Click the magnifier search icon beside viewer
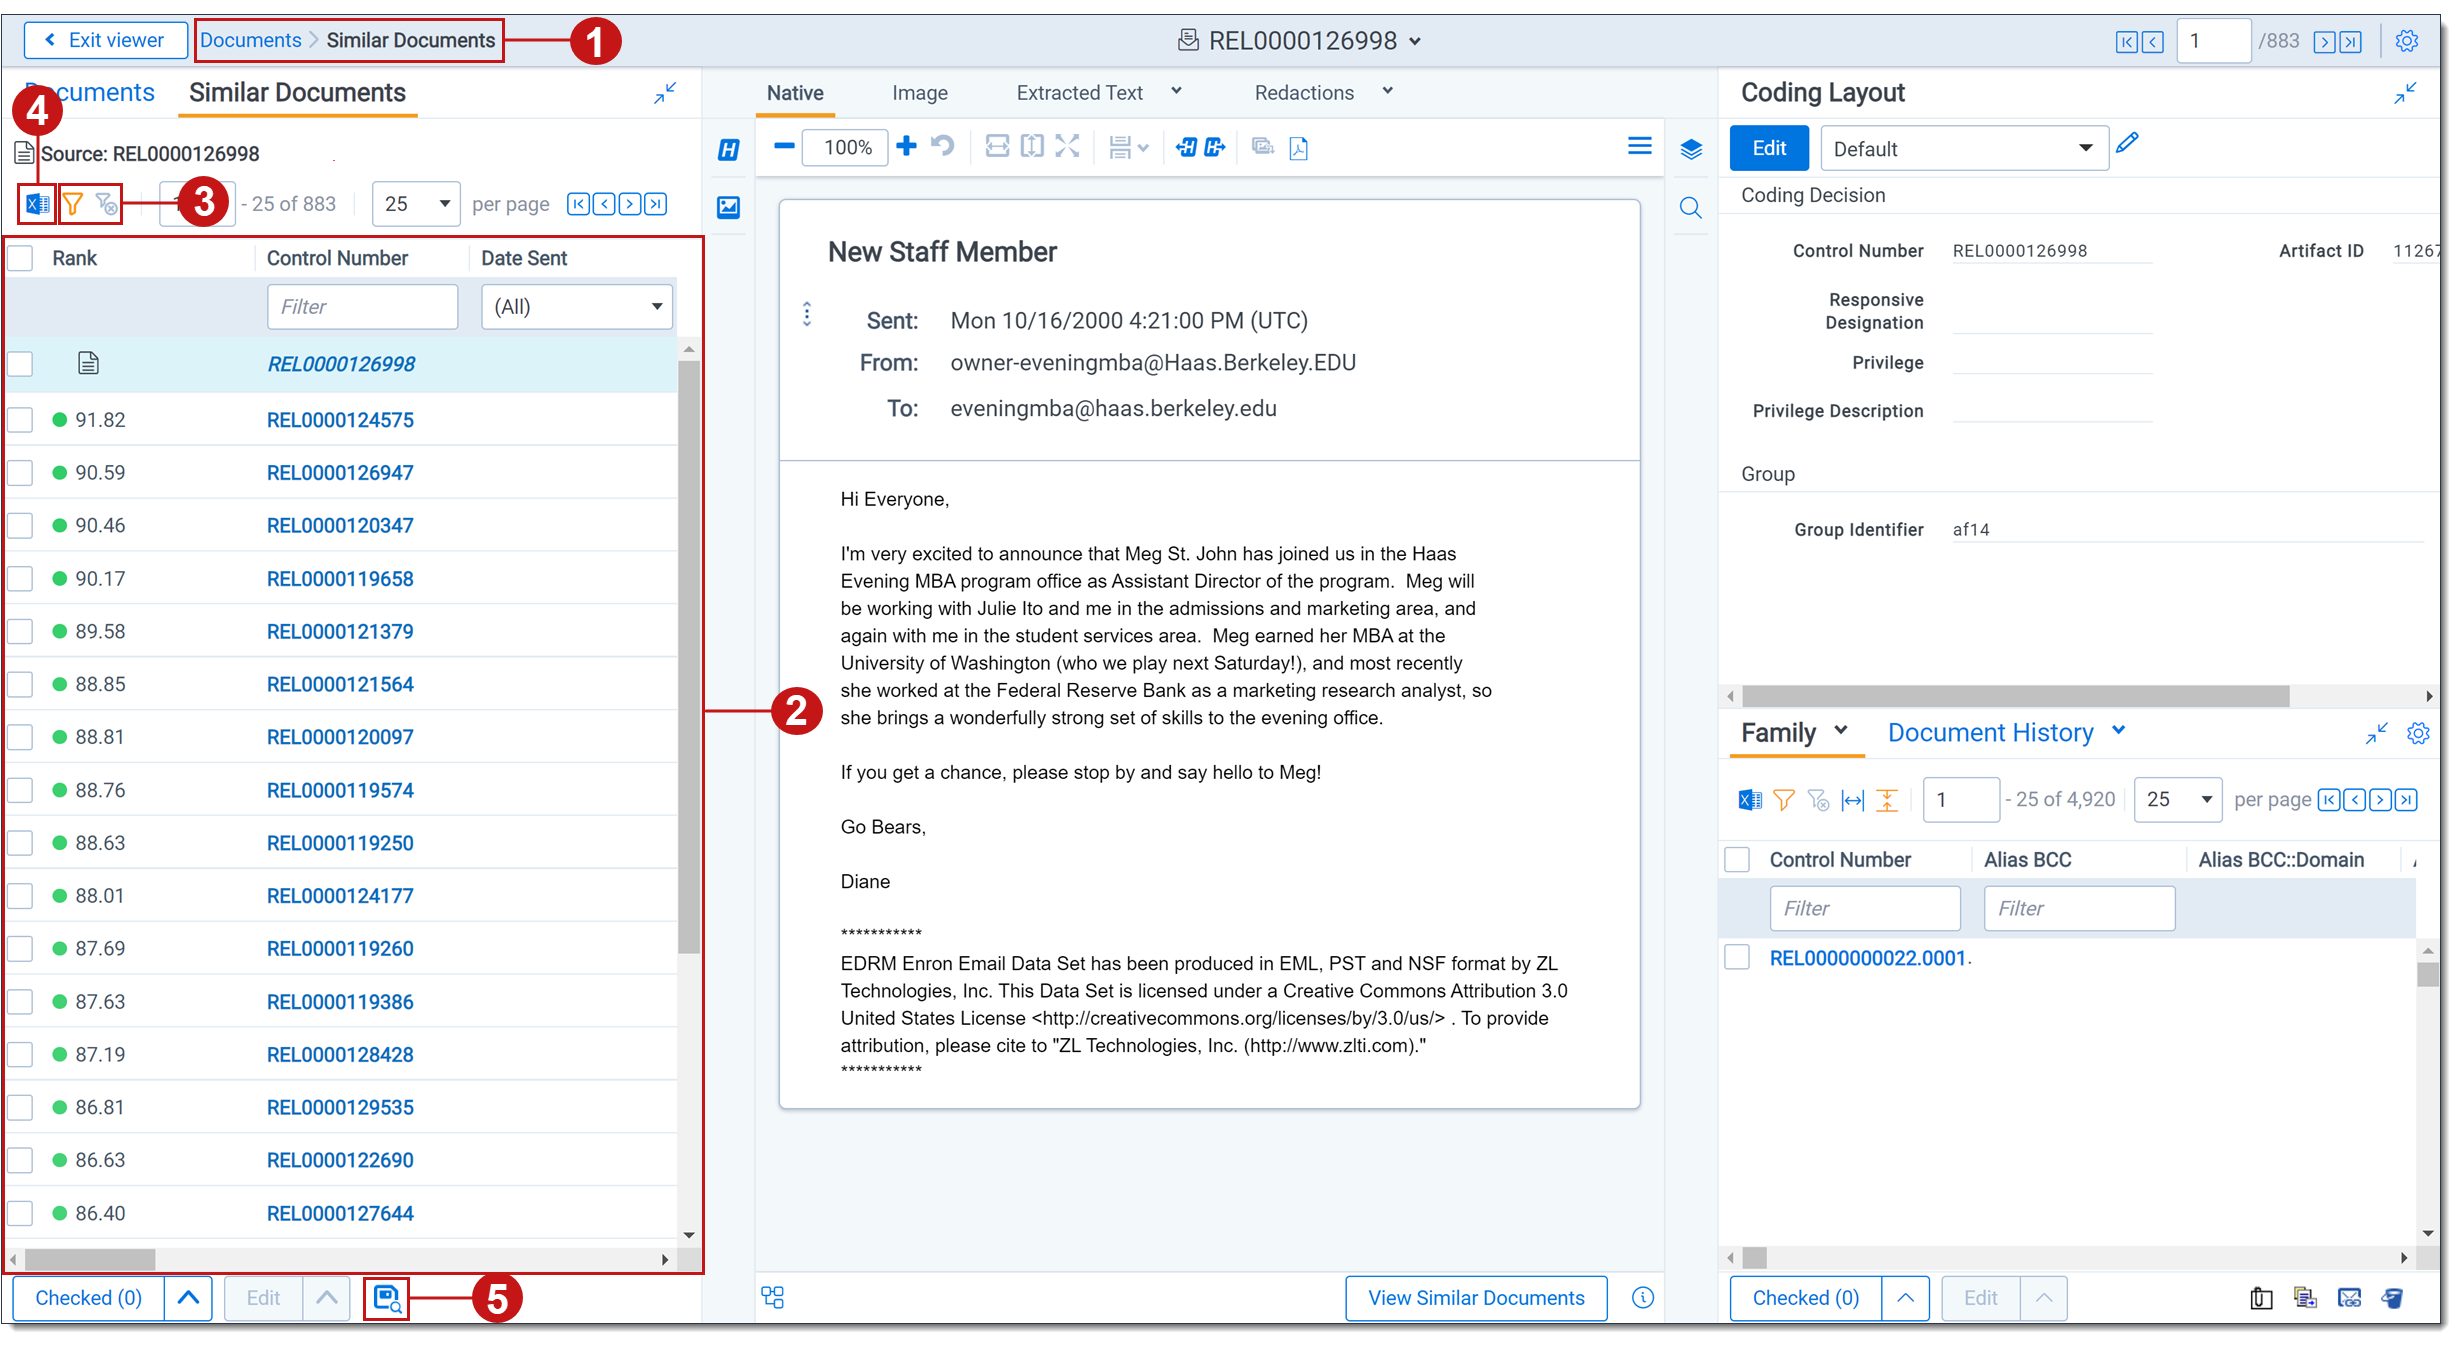 [1691, 207]
